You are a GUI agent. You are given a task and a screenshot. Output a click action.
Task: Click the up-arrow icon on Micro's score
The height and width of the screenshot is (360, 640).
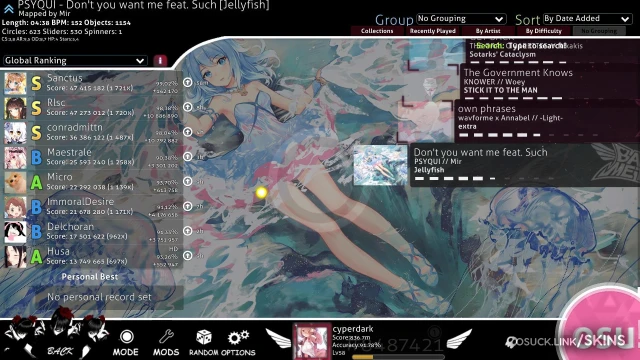click(187, 181)
